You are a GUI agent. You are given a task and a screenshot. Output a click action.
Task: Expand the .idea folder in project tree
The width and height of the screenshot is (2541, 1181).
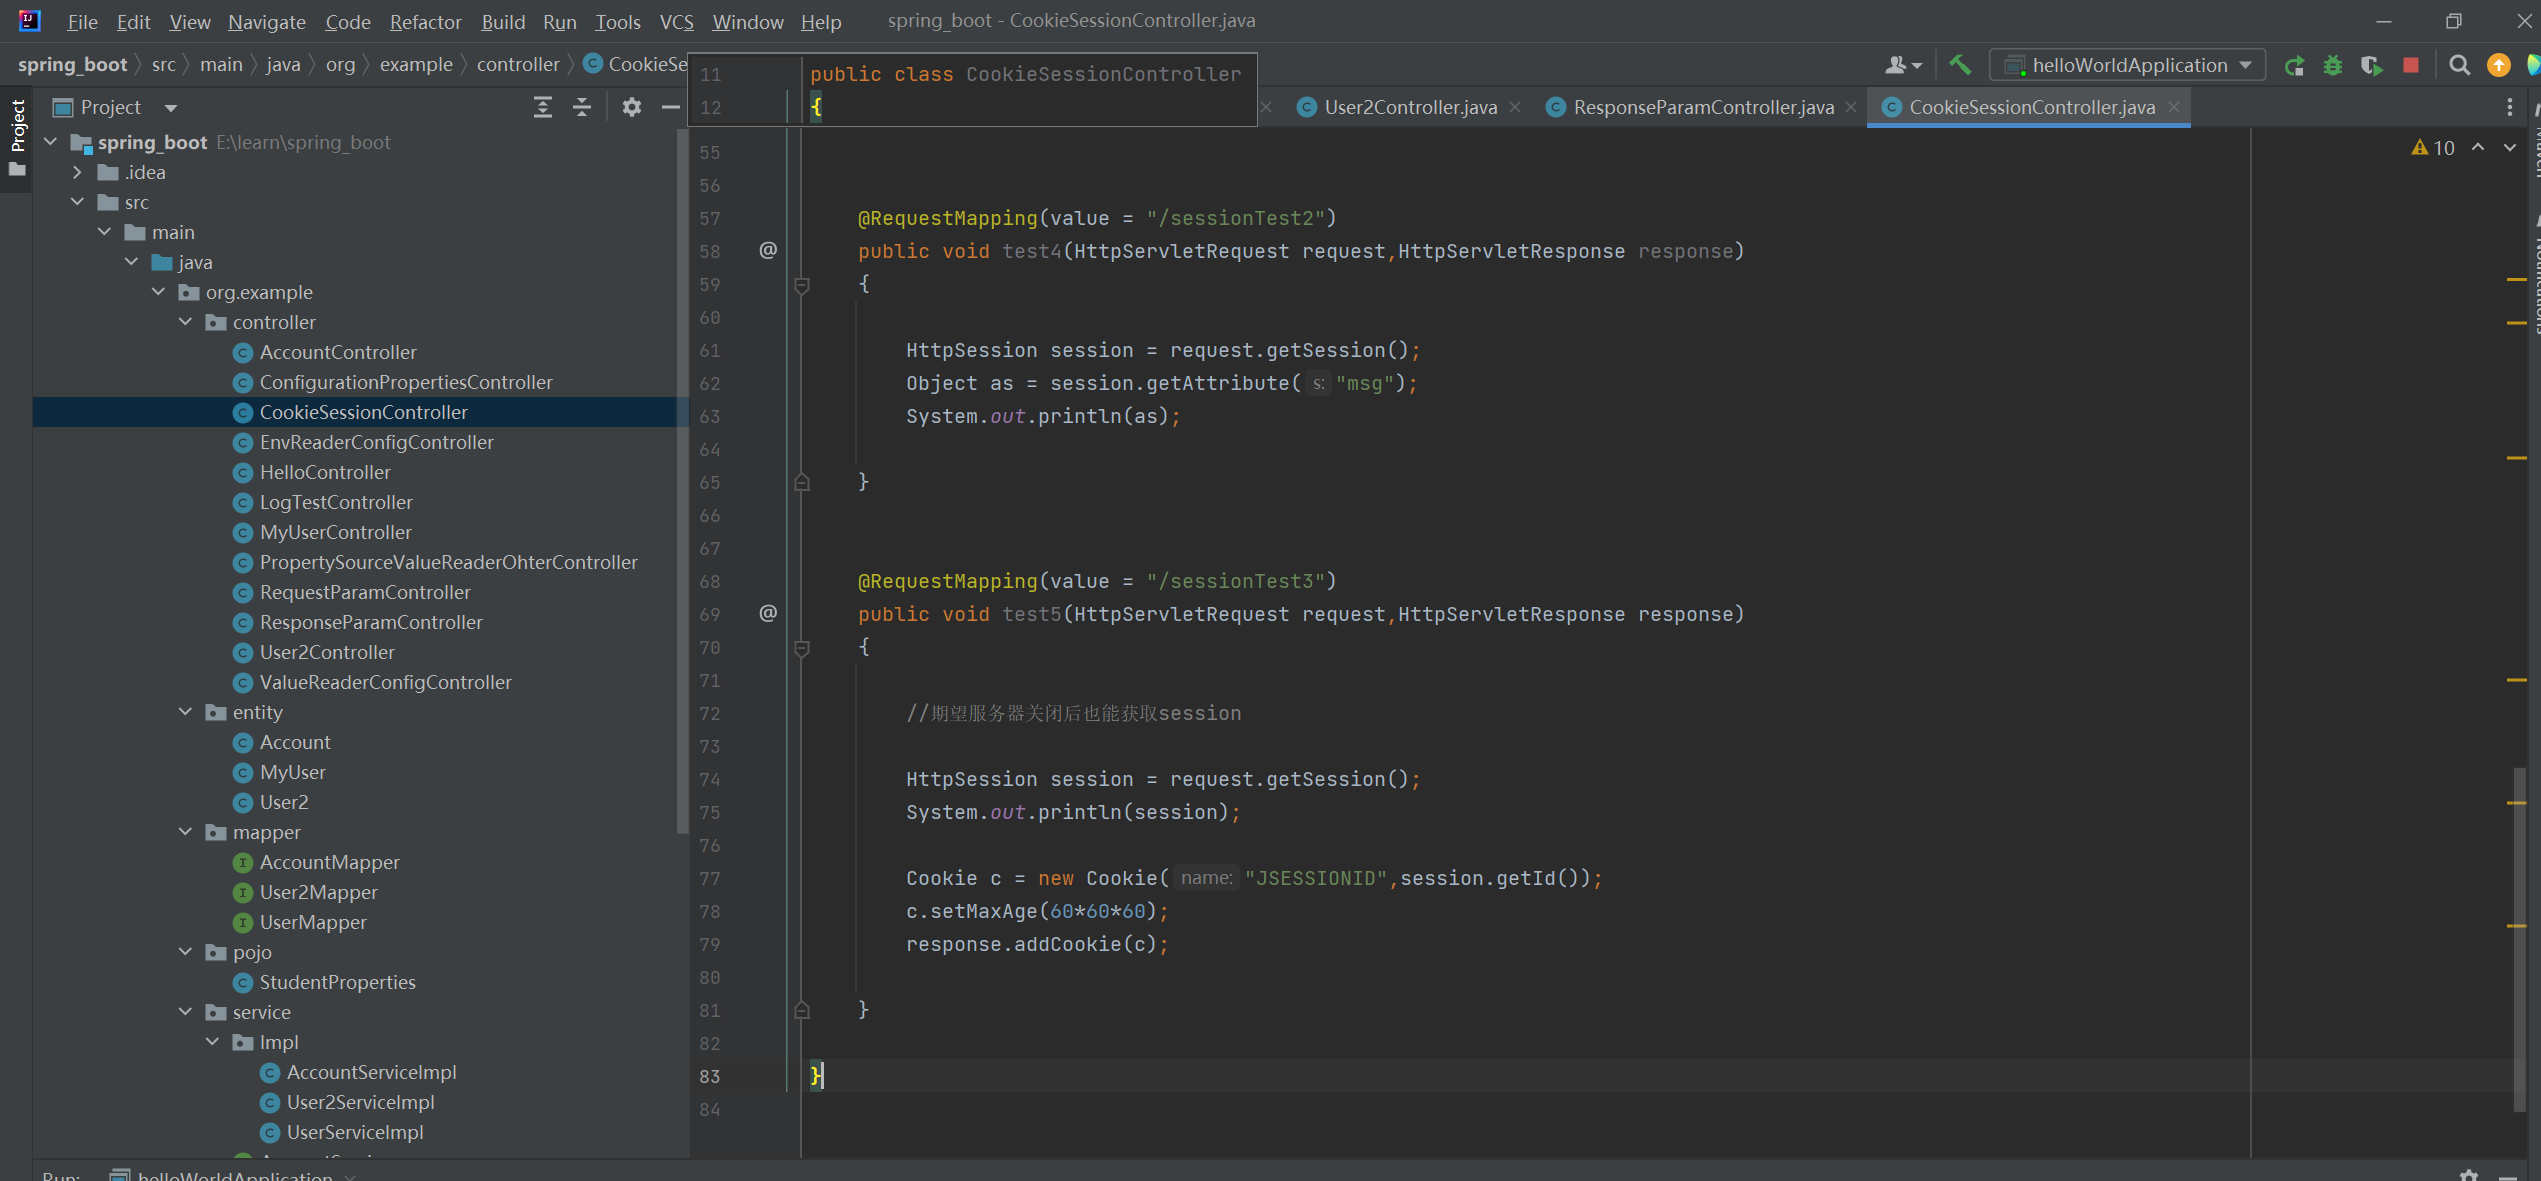click(77, 172)
